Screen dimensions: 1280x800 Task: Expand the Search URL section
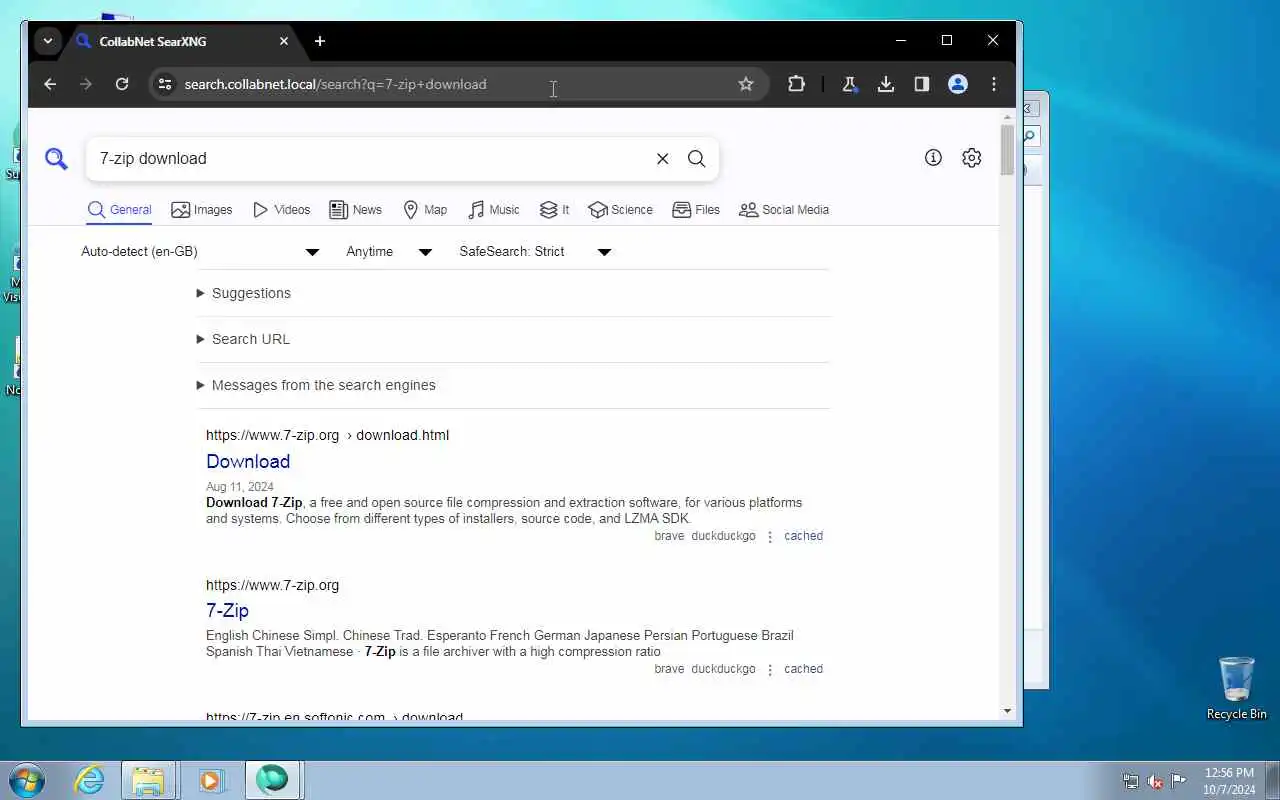tap(513, 339)
